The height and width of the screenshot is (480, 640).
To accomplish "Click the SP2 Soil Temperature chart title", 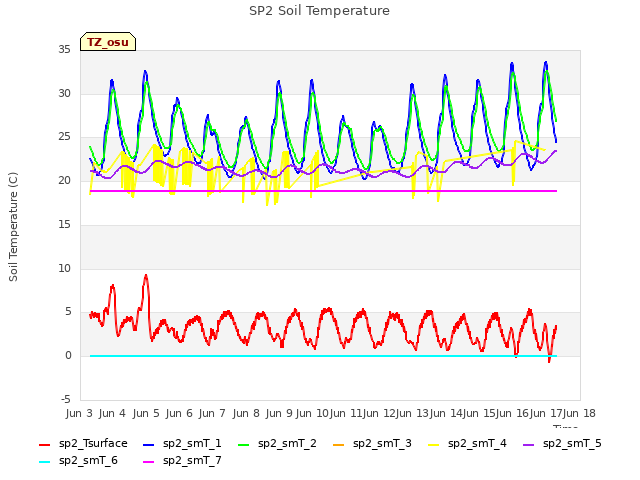I will point(319,11).
